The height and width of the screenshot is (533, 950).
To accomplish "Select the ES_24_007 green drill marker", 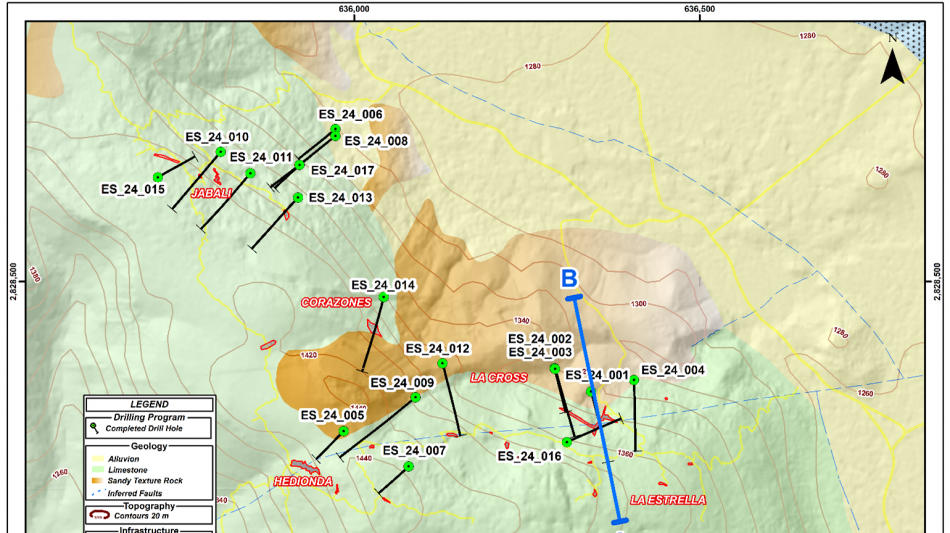I will [x=408, y=467].
